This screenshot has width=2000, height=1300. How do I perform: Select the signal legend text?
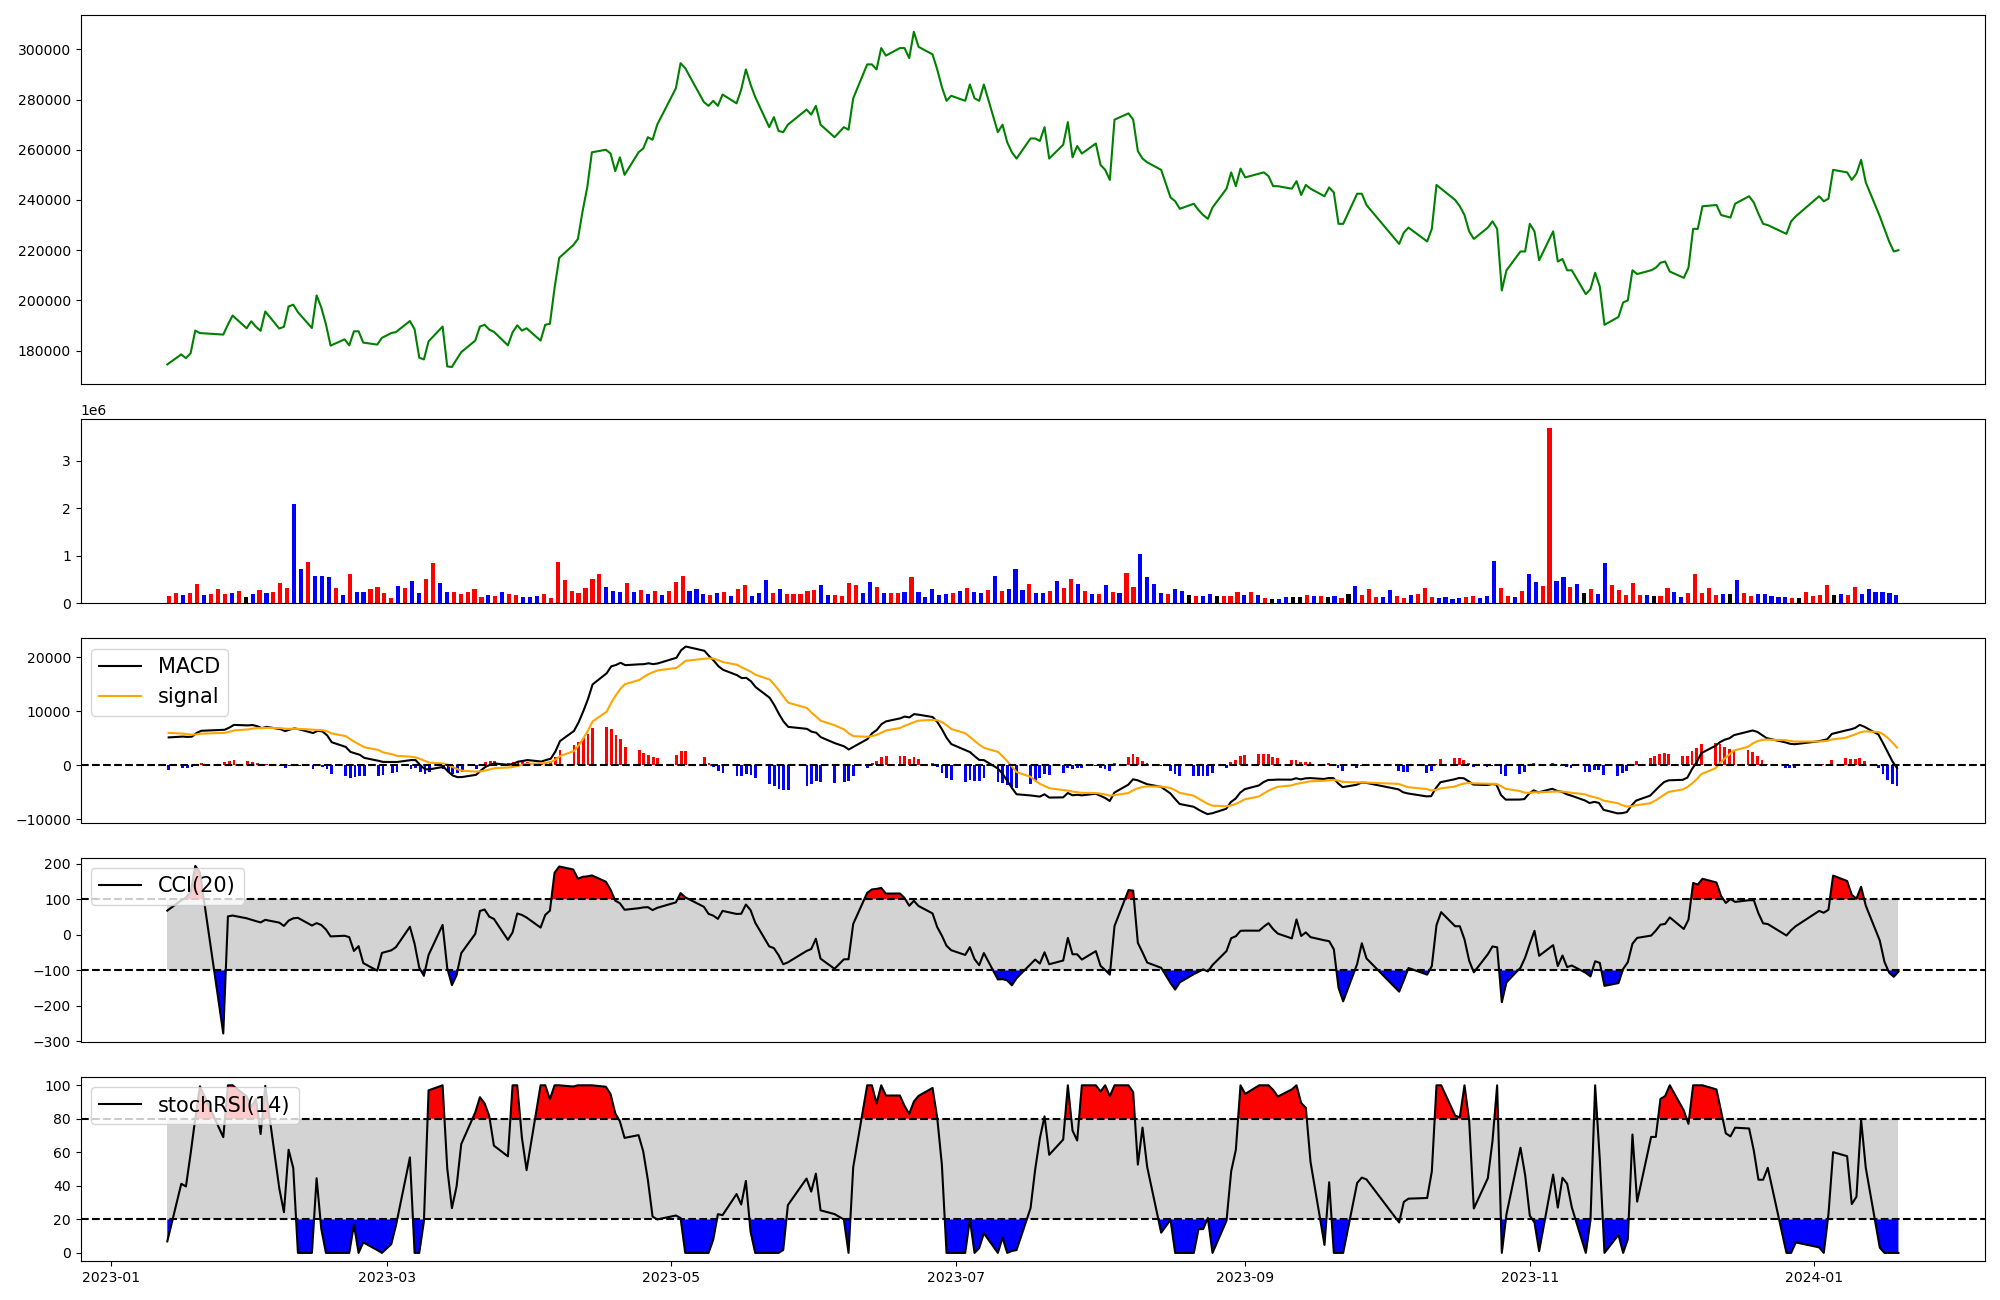[187, 696]
